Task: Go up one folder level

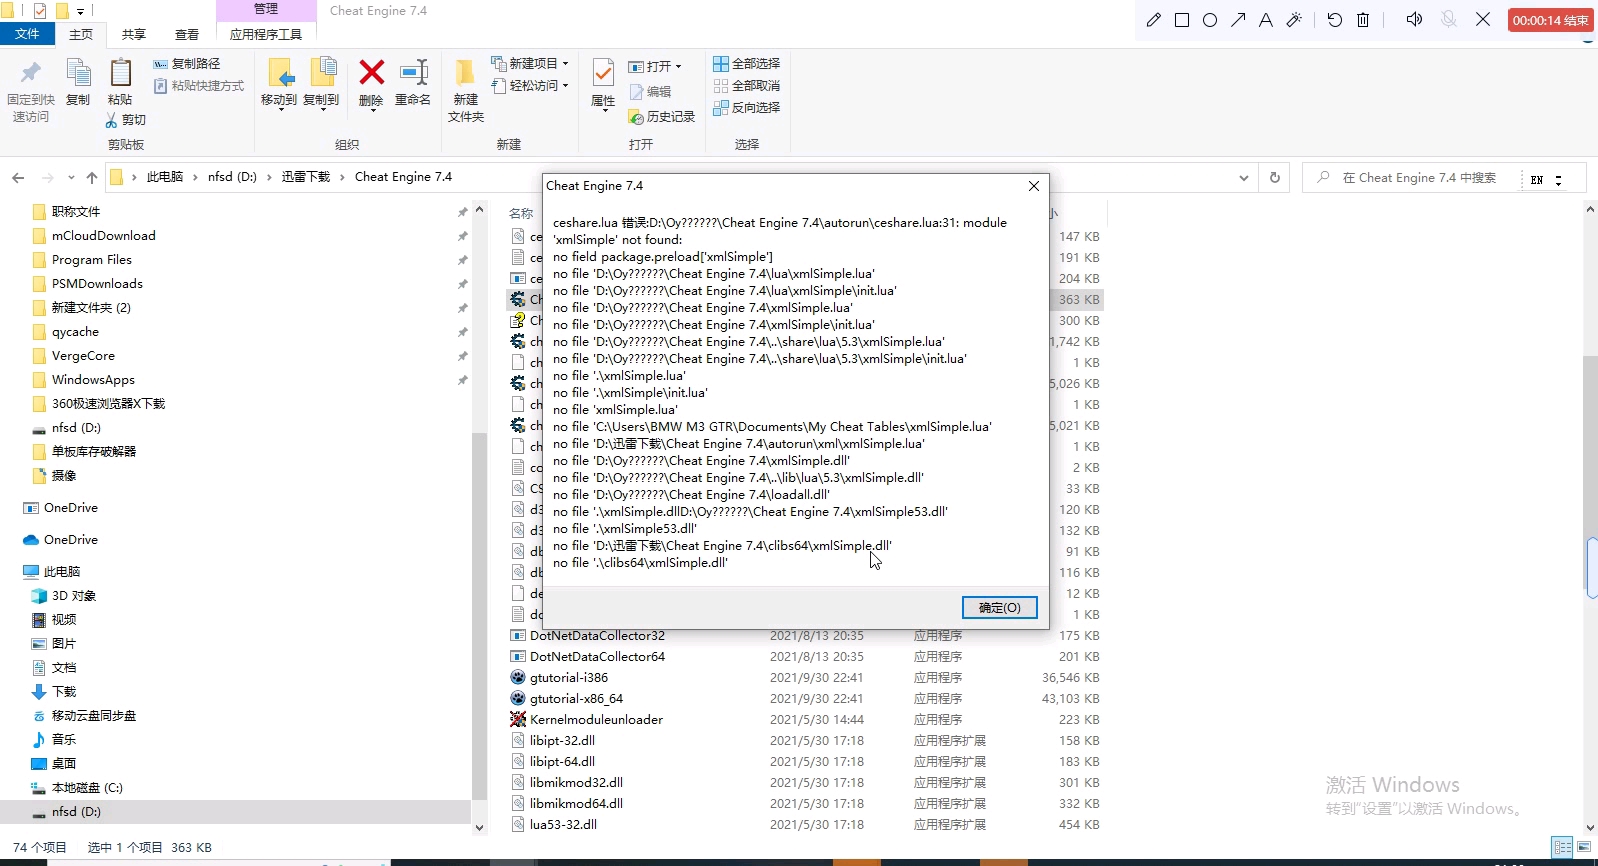Action: click(92, 178)
